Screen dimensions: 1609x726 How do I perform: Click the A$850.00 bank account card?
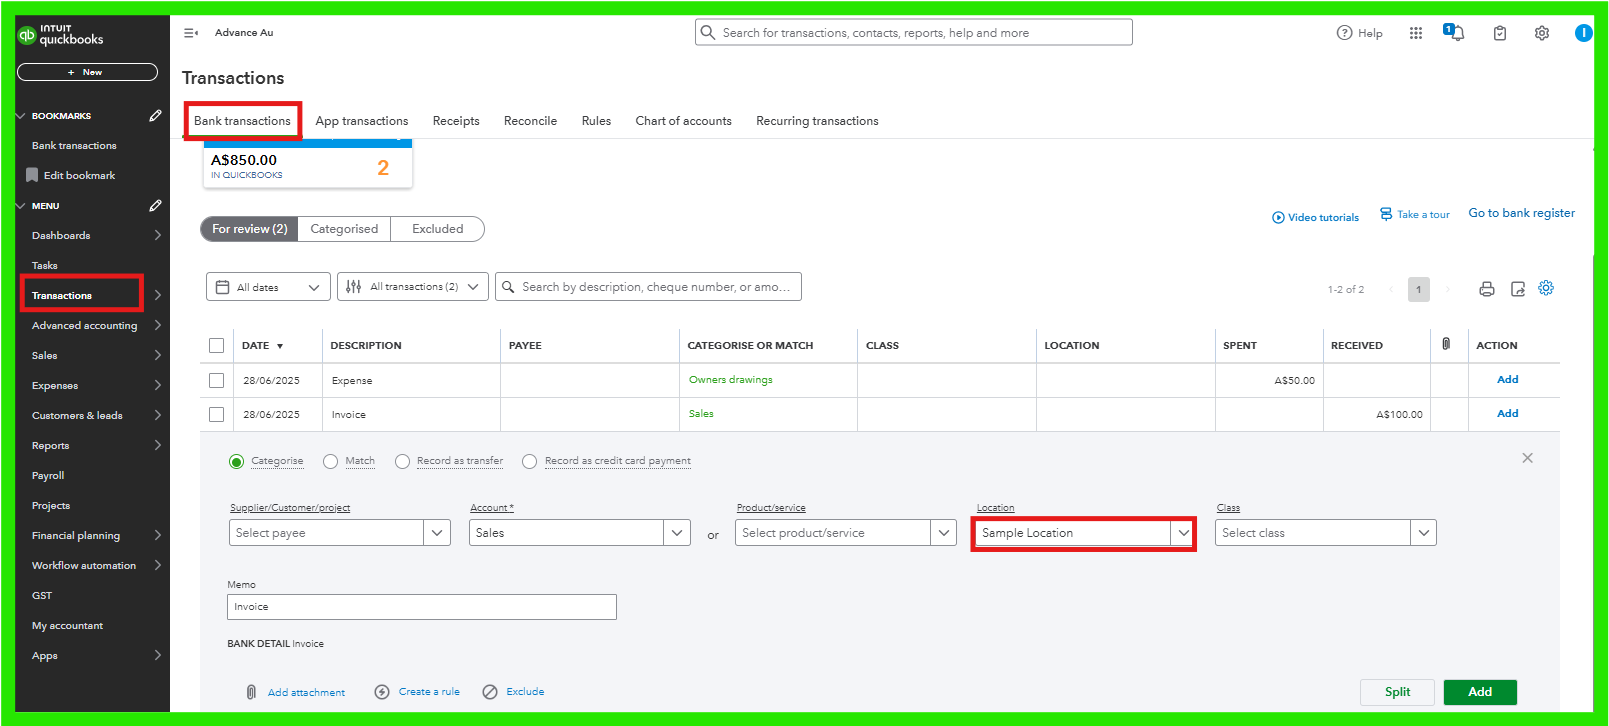tap(308, 163)
